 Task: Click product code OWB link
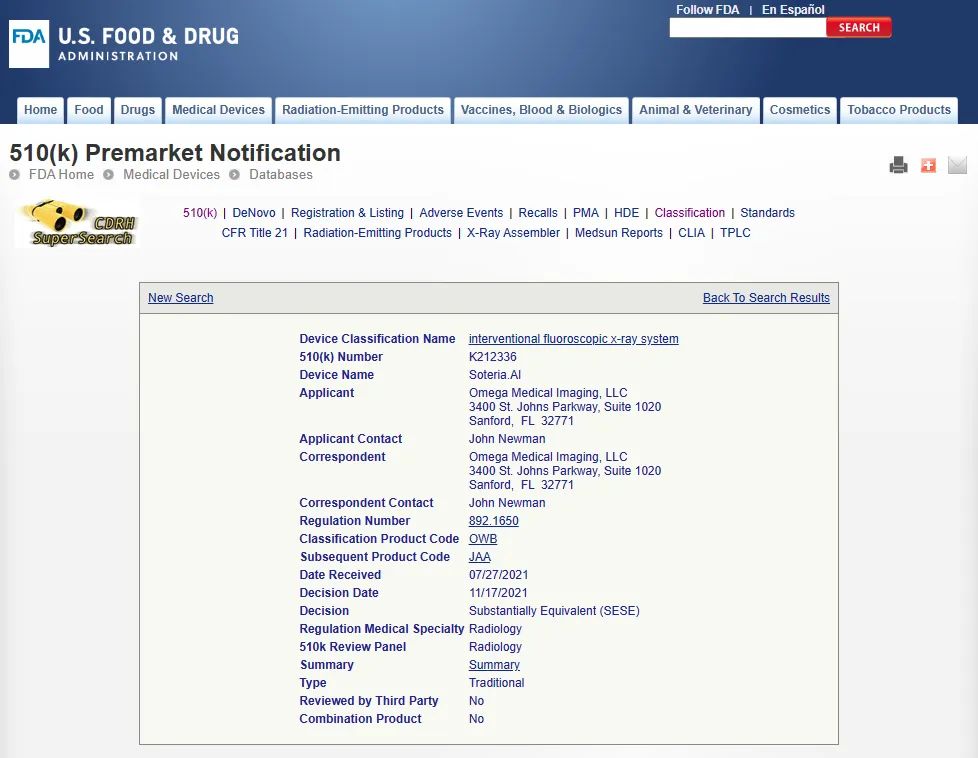[482, 539]
